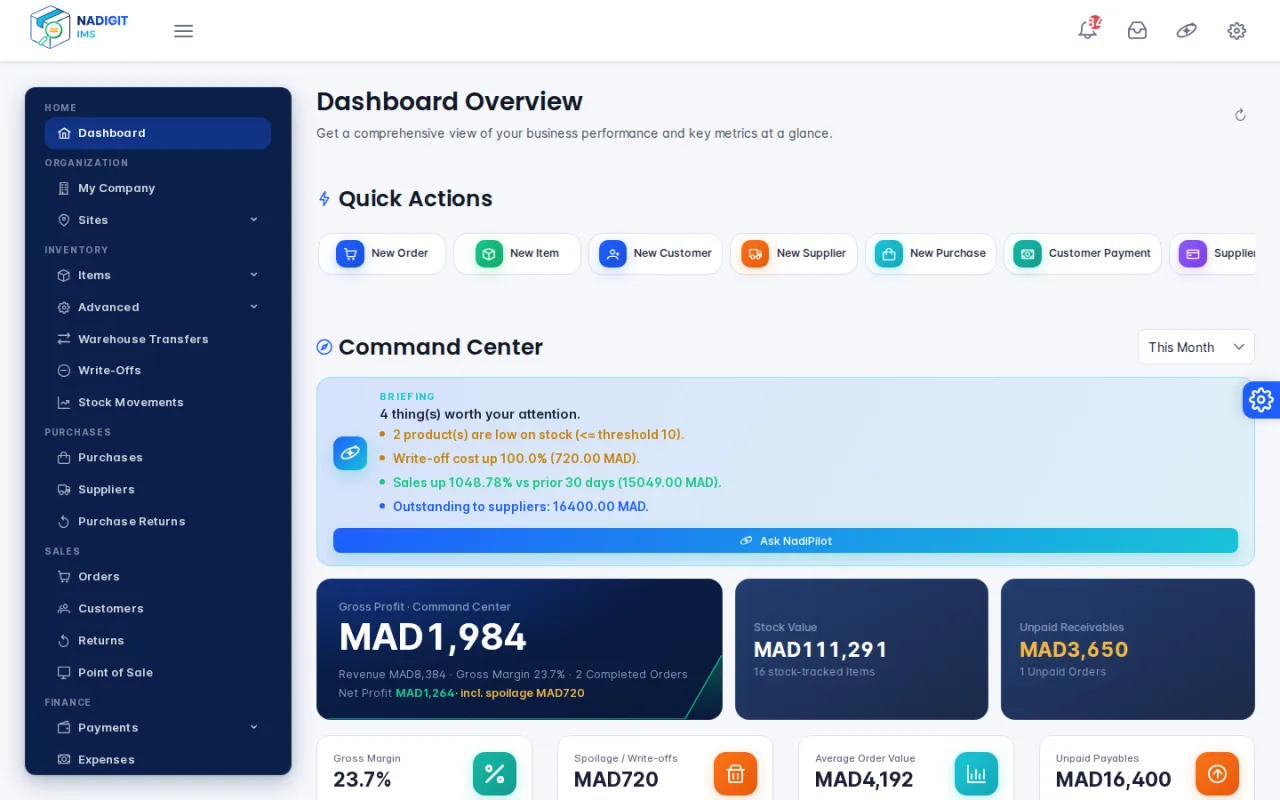This screenshot has width=1280, height=800.
Task: Open the notifications bell icon
Action: pyautogui.click(x=1088, y=30)
